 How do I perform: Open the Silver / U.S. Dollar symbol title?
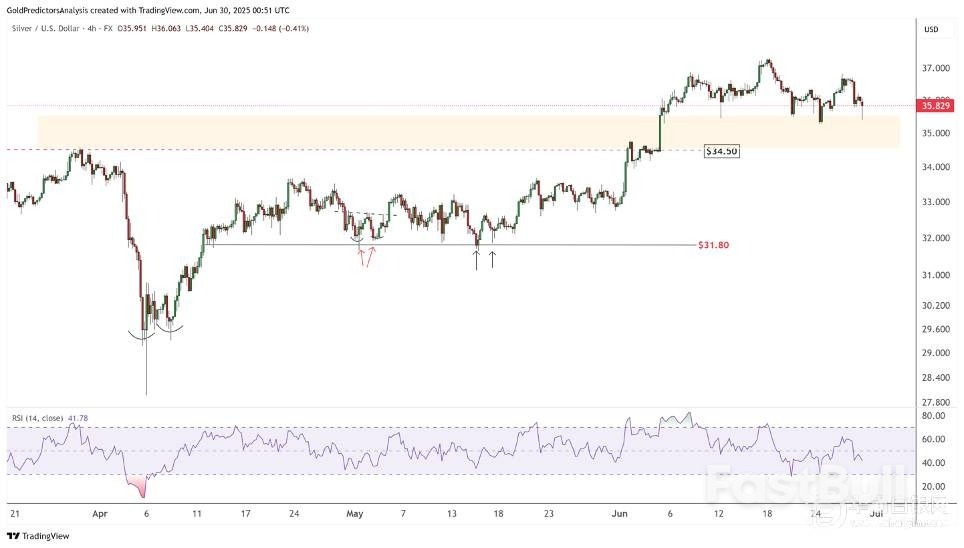coord(46,28)
